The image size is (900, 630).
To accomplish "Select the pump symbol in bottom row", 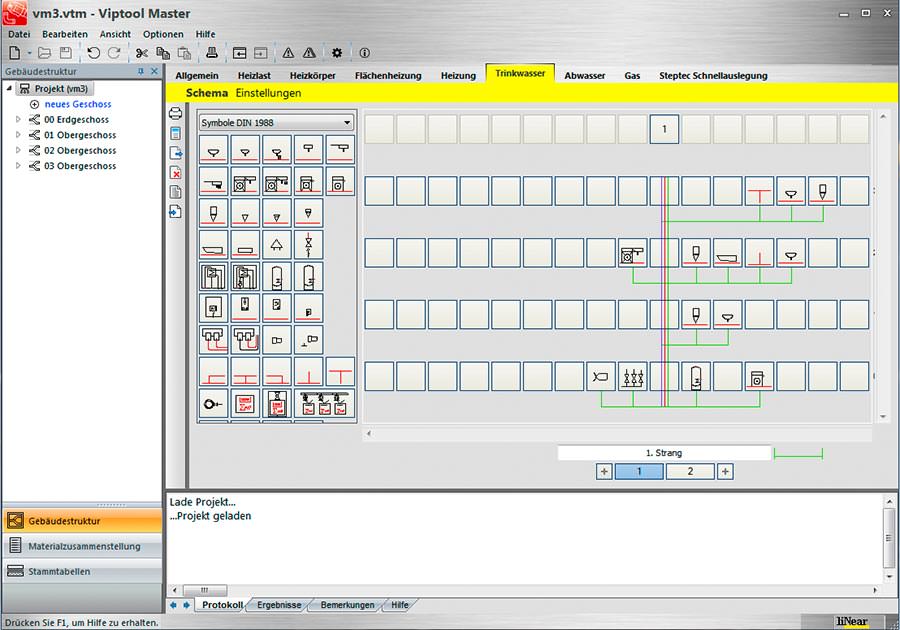I will tap(214, 403).
